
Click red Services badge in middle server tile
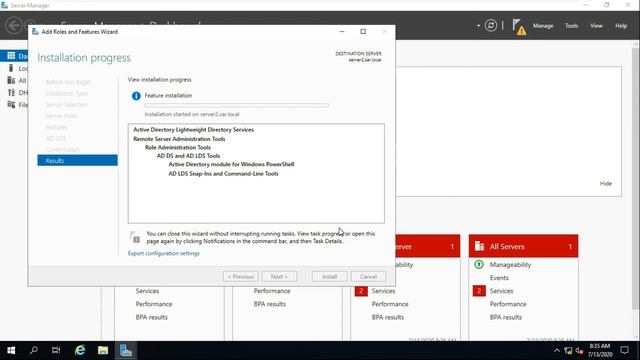(361, 291)
